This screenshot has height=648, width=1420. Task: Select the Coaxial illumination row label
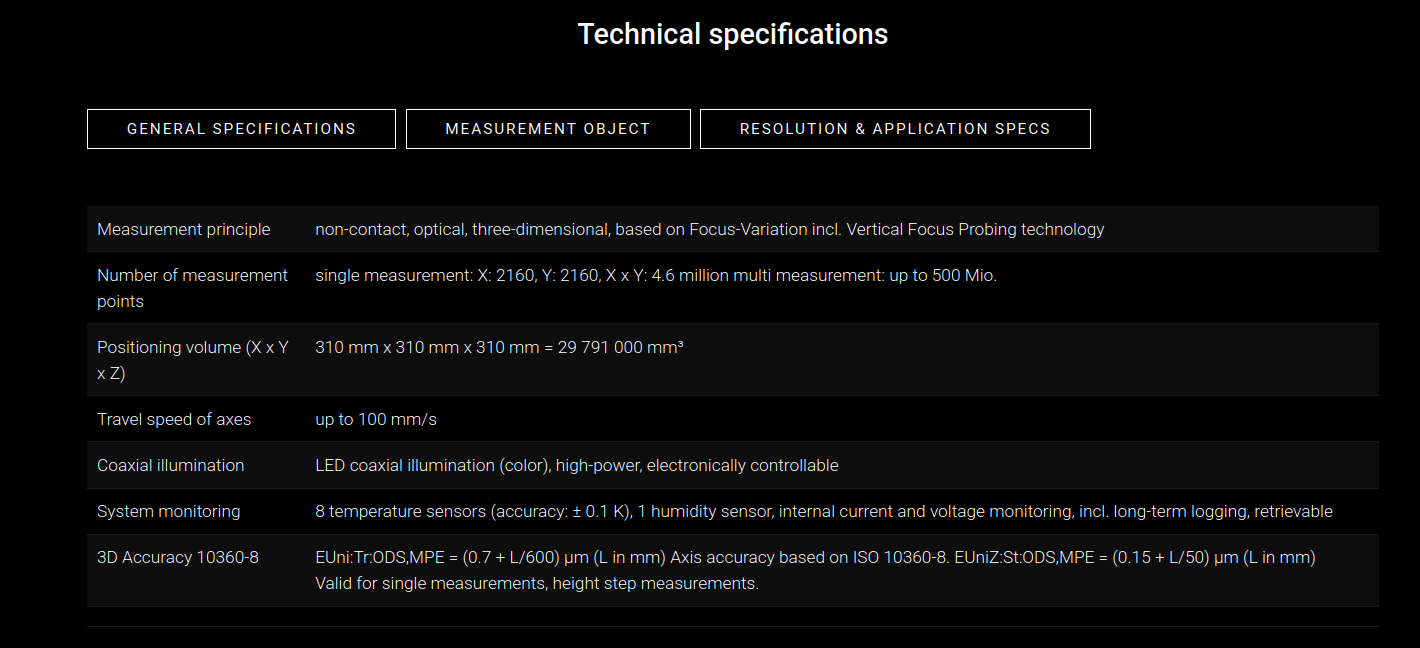pos(170,465)
